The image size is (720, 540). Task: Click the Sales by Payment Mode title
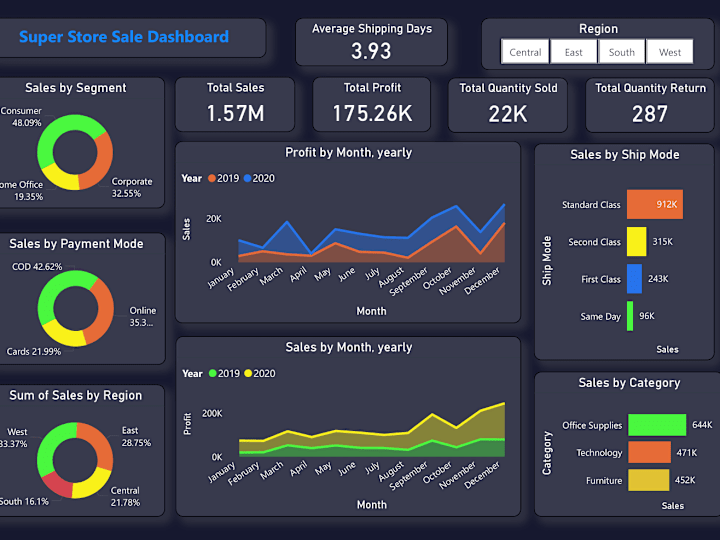click(76, 244)
